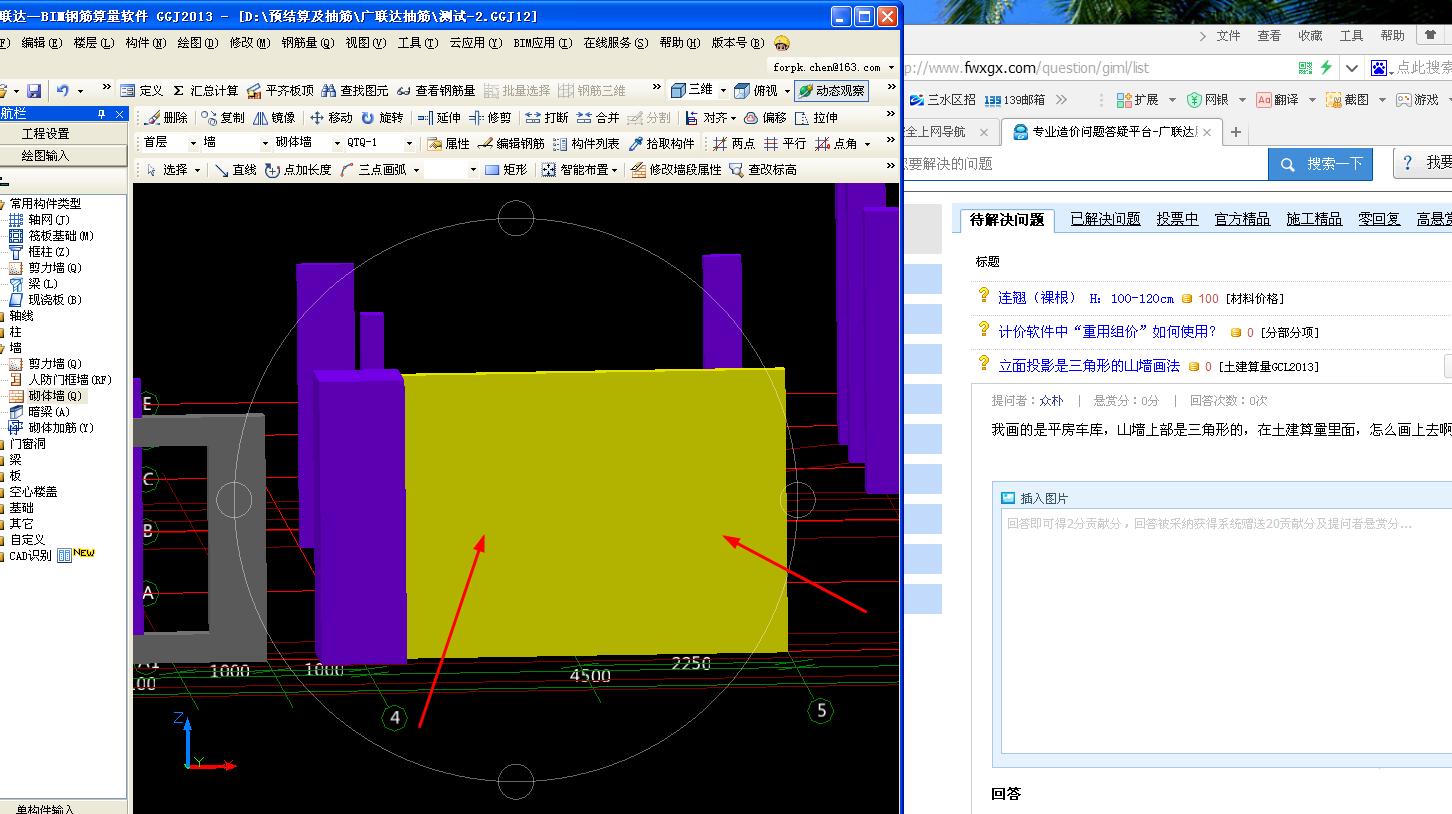This screenshot has height=814, width=1452.
Task: Open question link 计价软件中重用组价如何使用
Action: pos(1108,332)
